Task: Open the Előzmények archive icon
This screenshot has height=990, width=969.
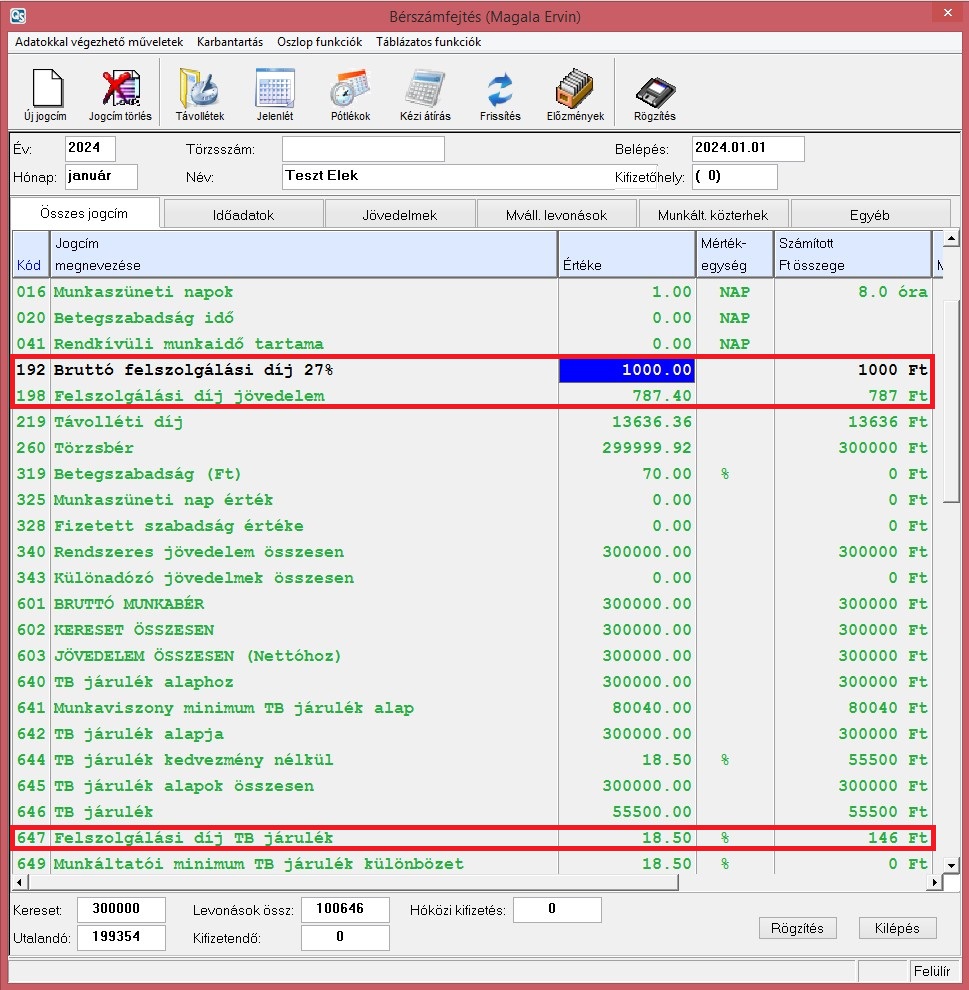Action: click(575, 89)
